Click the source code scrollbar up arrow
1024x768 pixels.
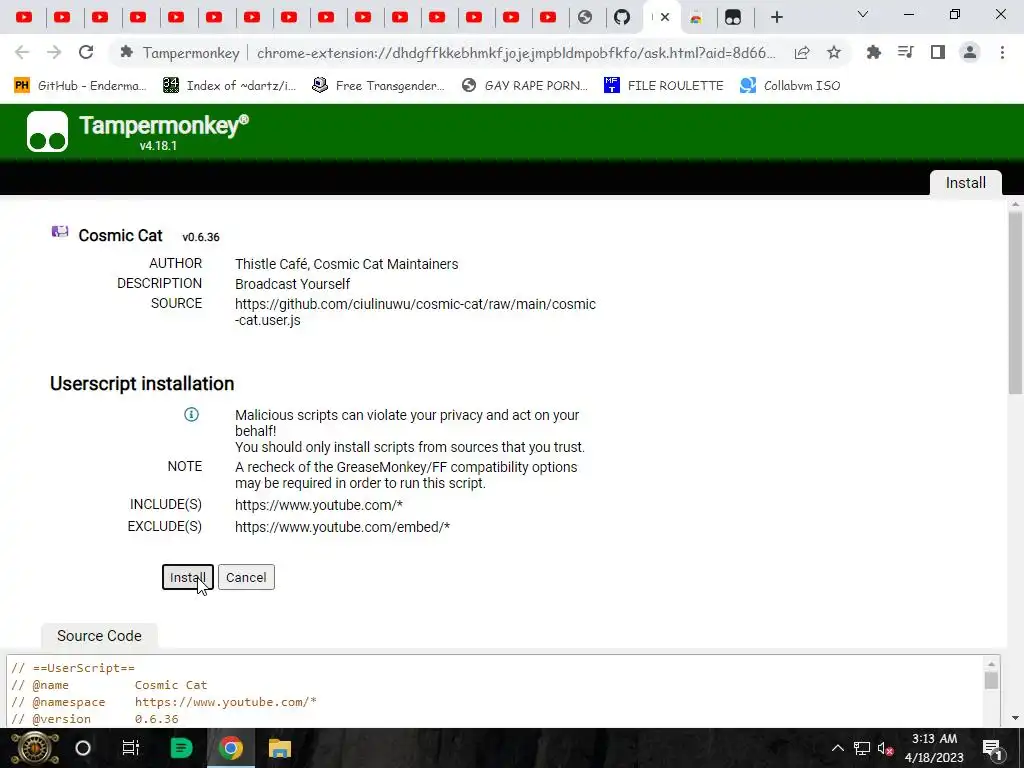(991, 664)
